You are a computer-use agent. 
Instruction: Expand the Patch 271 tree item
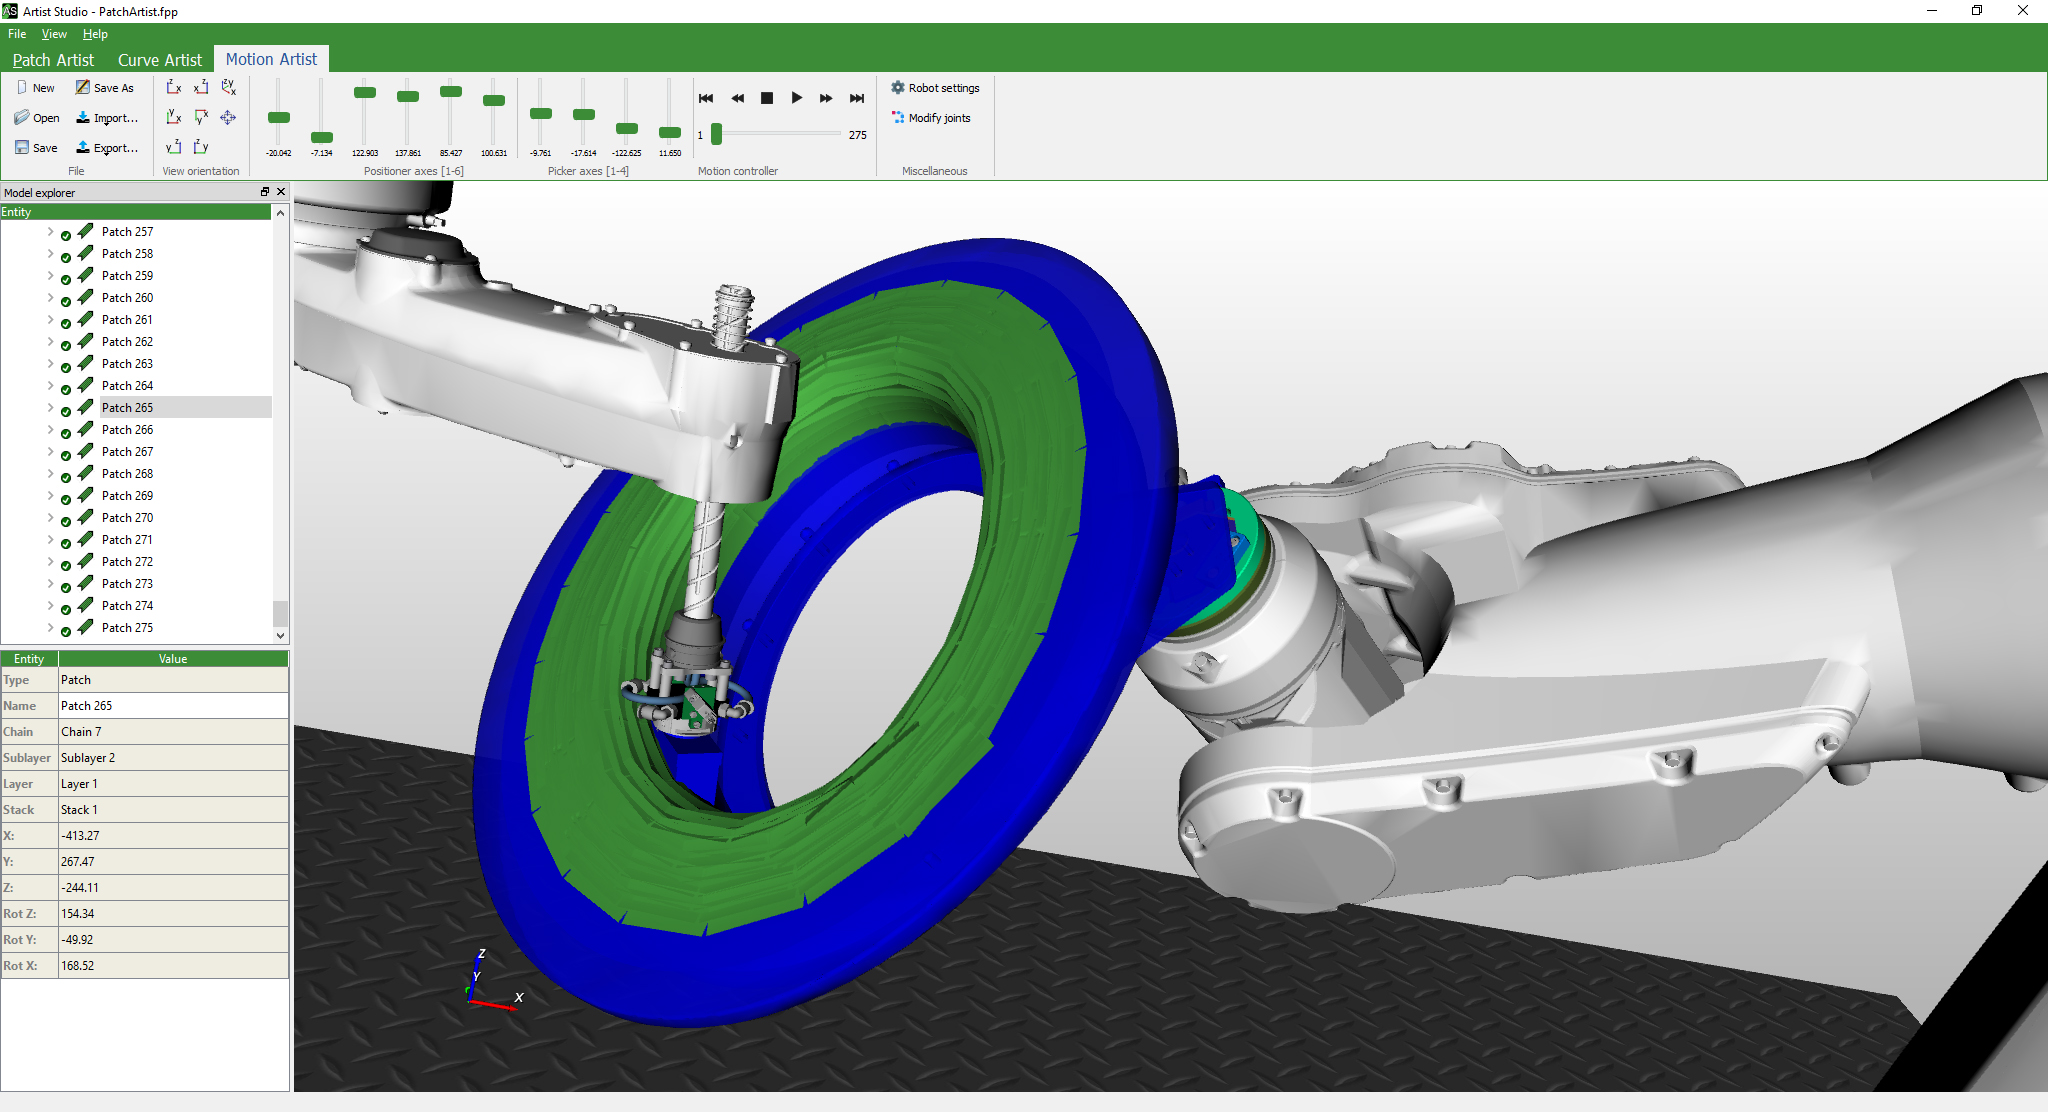51,538
